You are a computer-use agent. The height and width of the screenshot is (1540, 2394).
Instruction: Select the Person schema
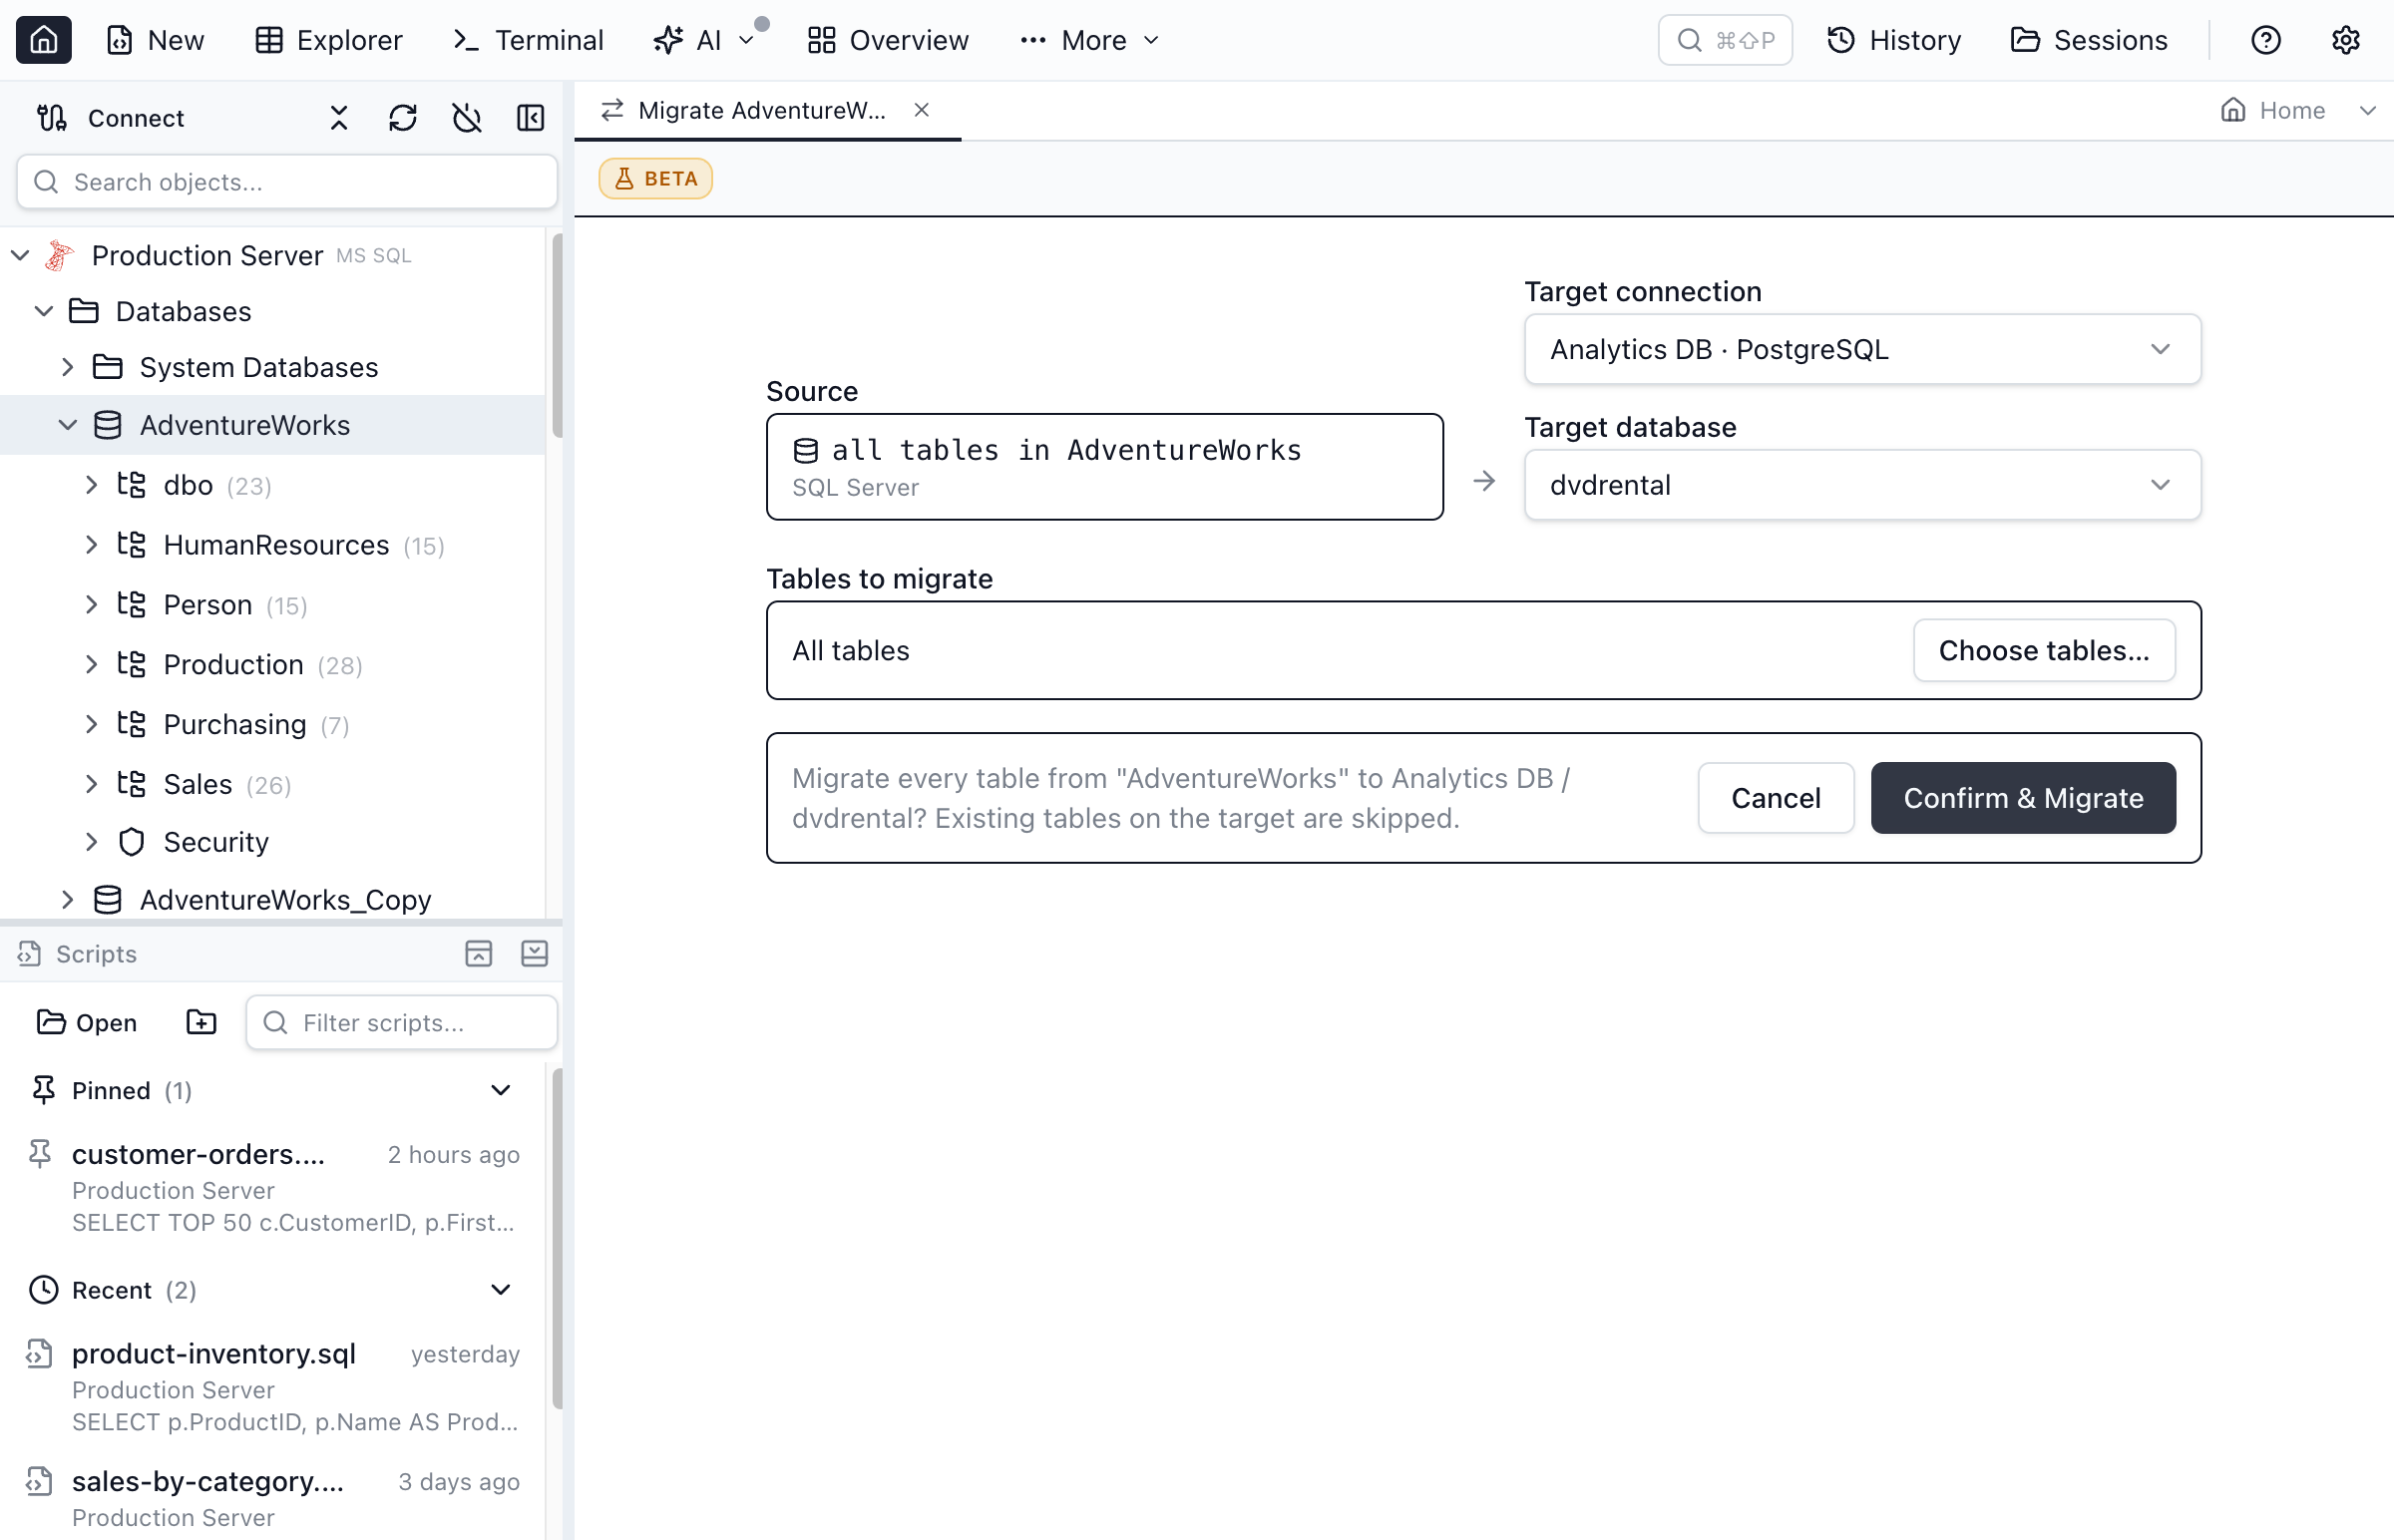(x=272, y=605)
